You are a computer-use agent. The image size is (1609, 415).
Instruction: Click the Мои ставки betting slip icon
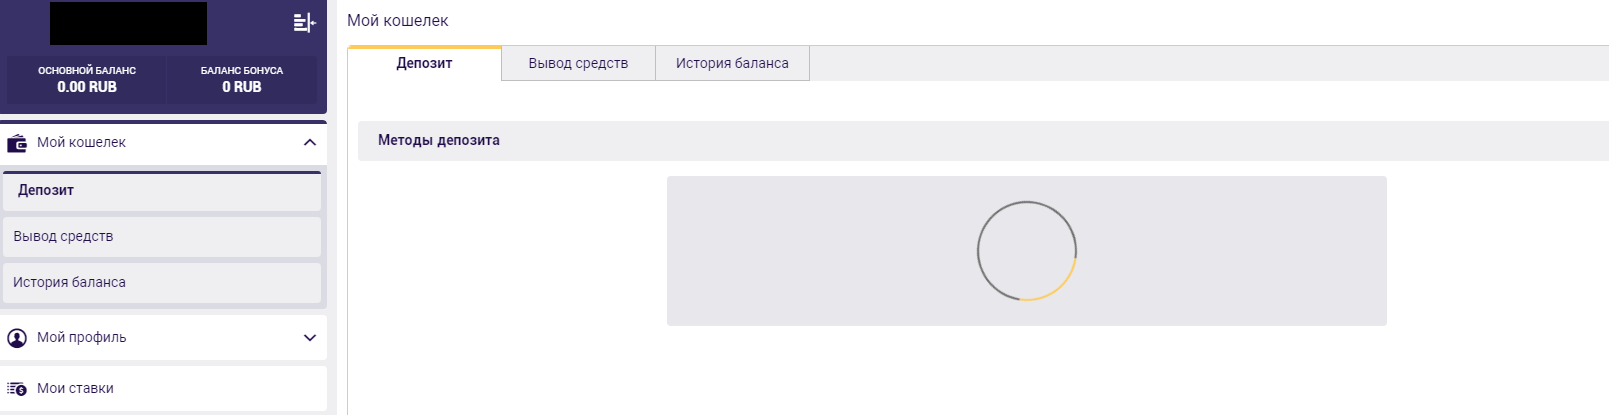17,389
